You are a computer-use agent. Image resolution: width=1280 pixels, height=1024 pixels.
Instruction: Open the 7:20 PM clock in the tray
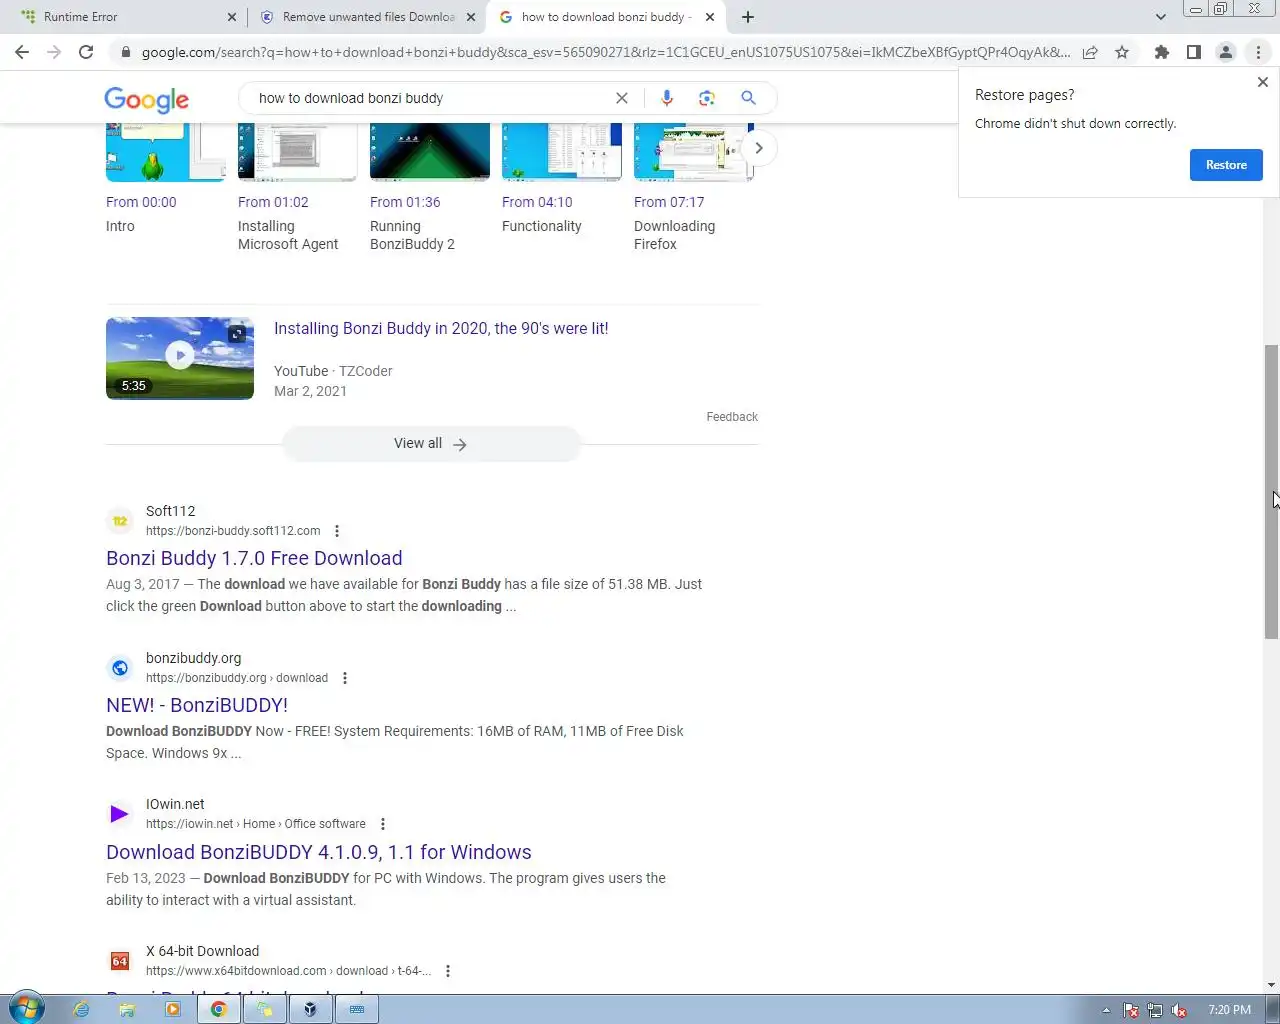1229,1010
